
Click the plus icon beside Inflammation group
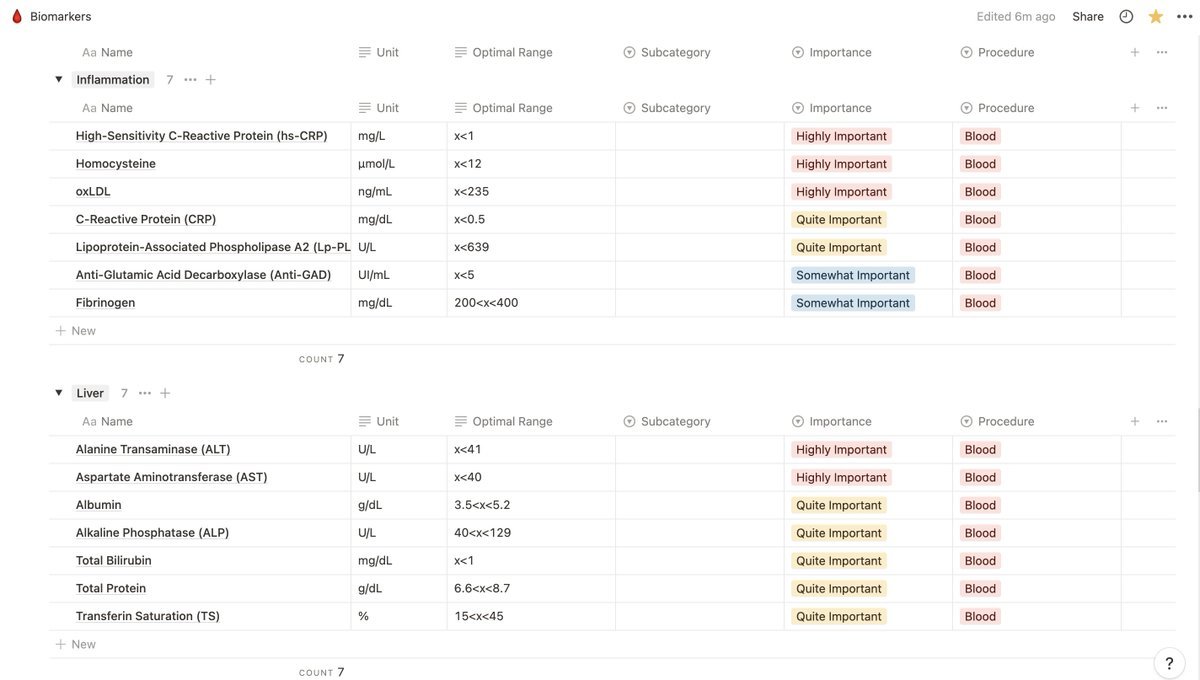pyautogui.click(x=211, y=80)
